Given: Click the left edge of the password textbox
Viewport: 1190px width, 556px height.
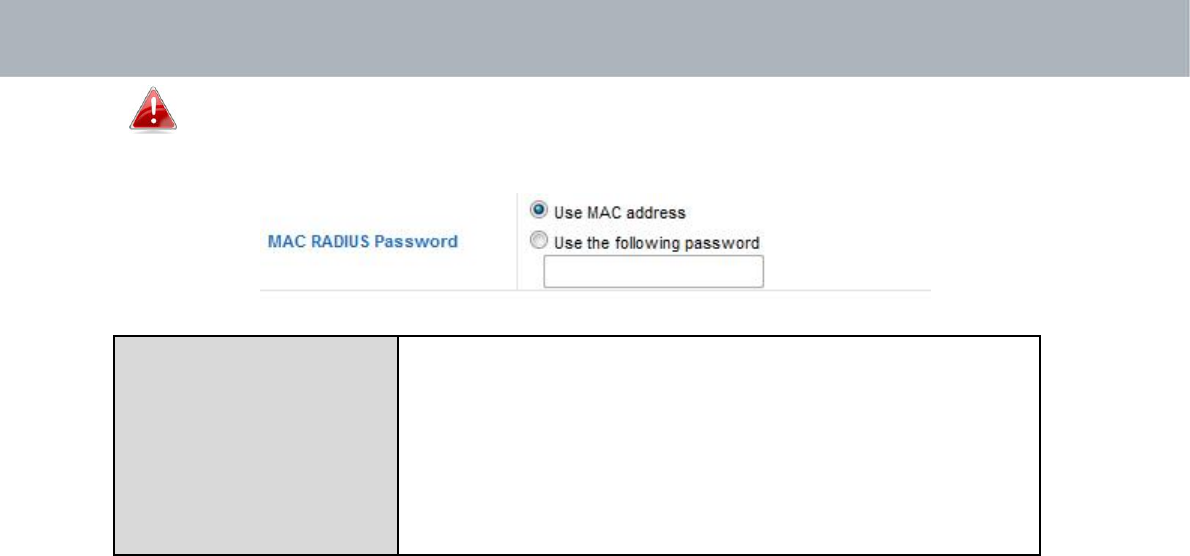Looking at the screenshot, I should coord(546,272).
